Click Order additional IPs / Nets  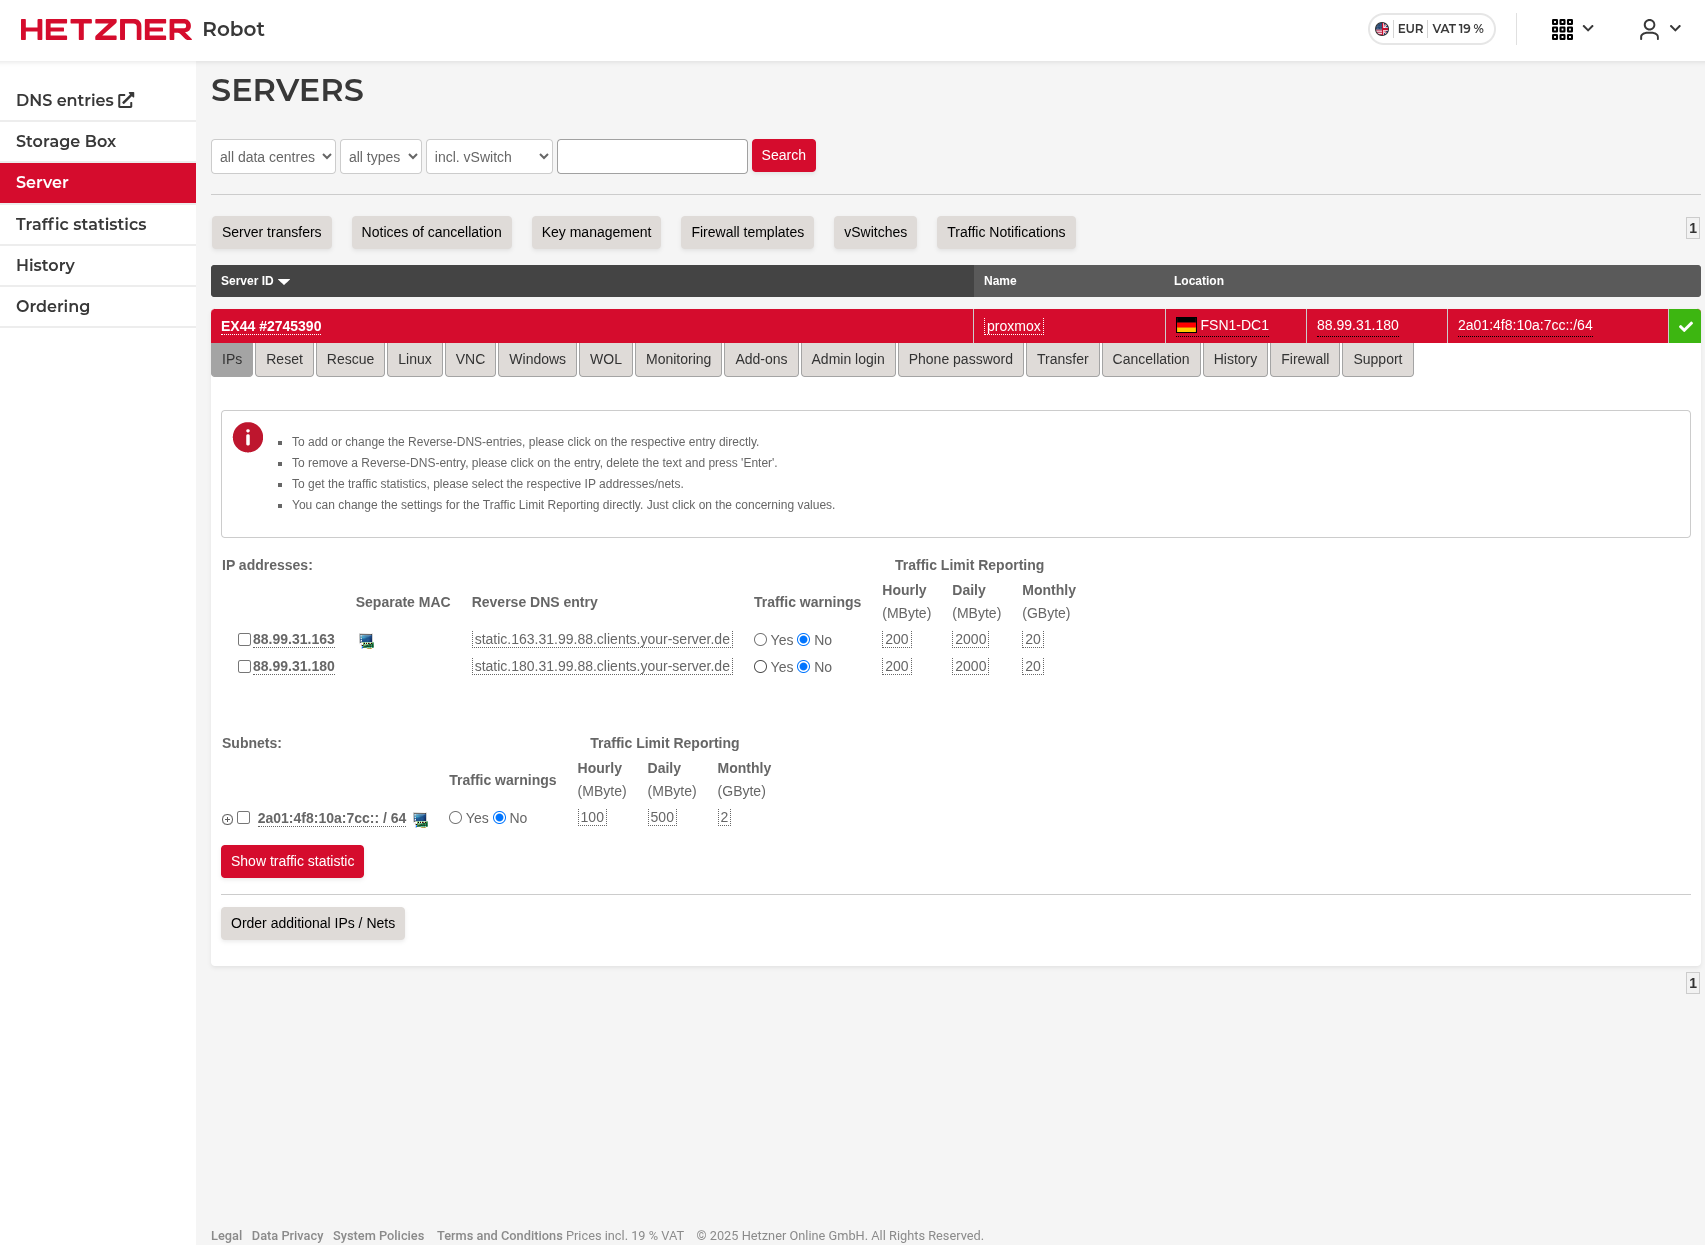[x=312, y=923]
